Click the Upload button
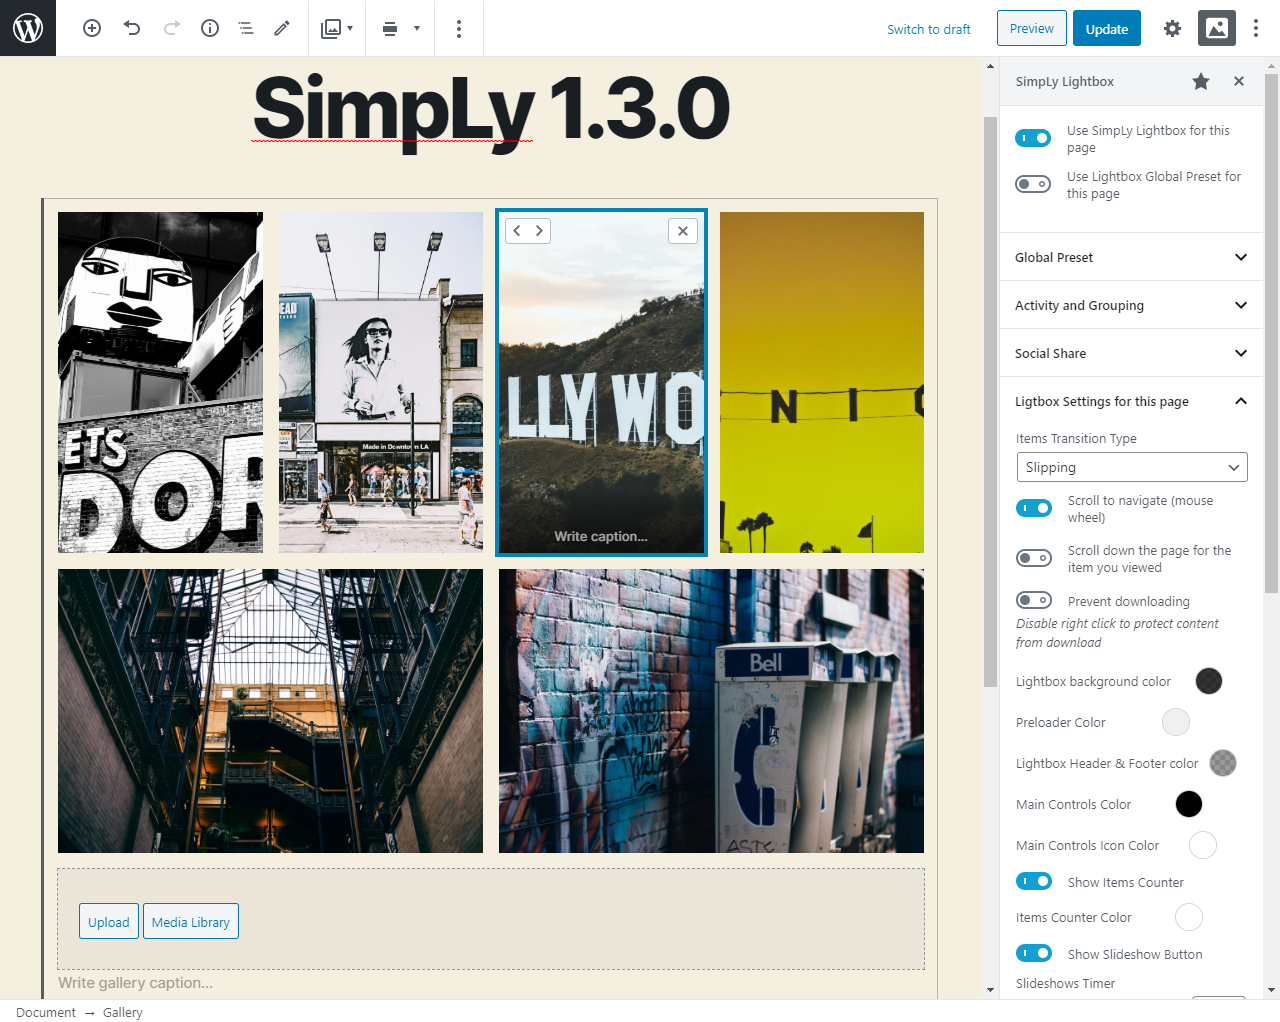Viewport: 1280px width, 1022px height. click(109, 921)
